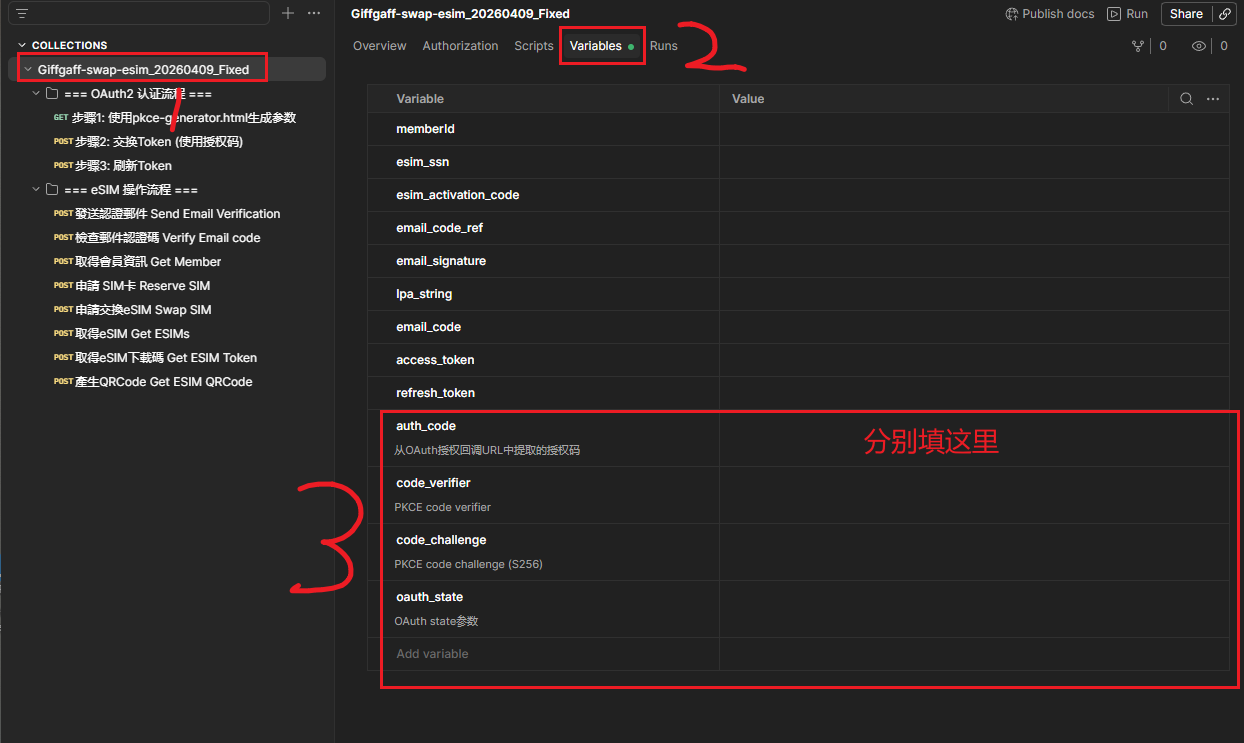Click value cell for refresh_token
This screenshot has width=1244, height=743.
[x=974, y=393]
